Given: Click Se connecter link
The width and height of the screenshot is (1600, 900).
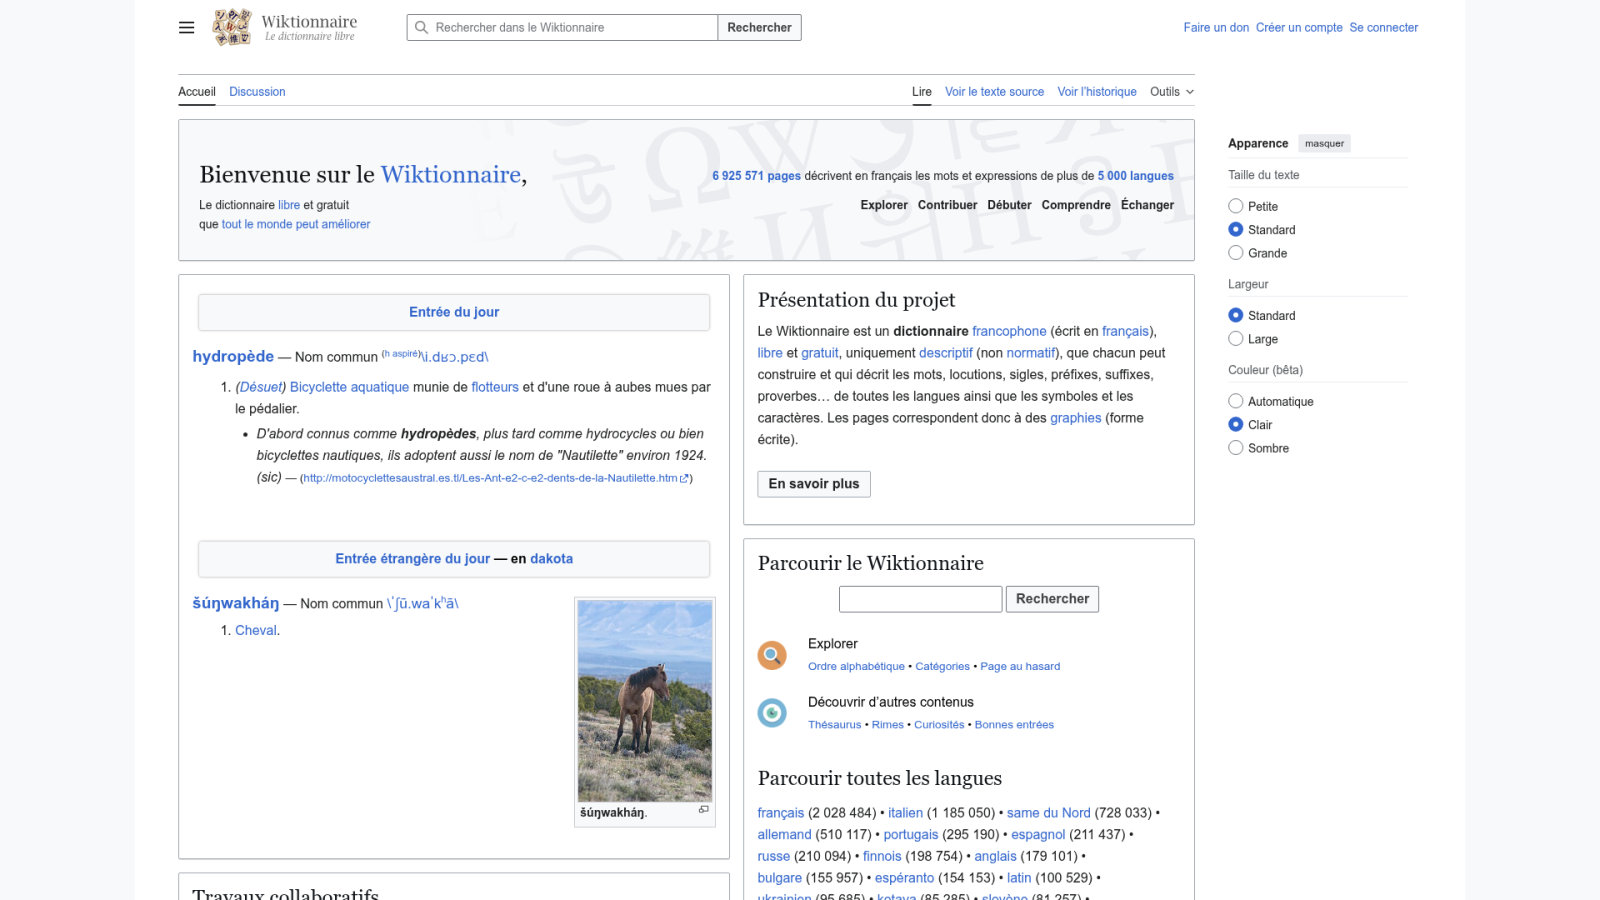Looking at the screenshot, I should (x=1384, y=28).
